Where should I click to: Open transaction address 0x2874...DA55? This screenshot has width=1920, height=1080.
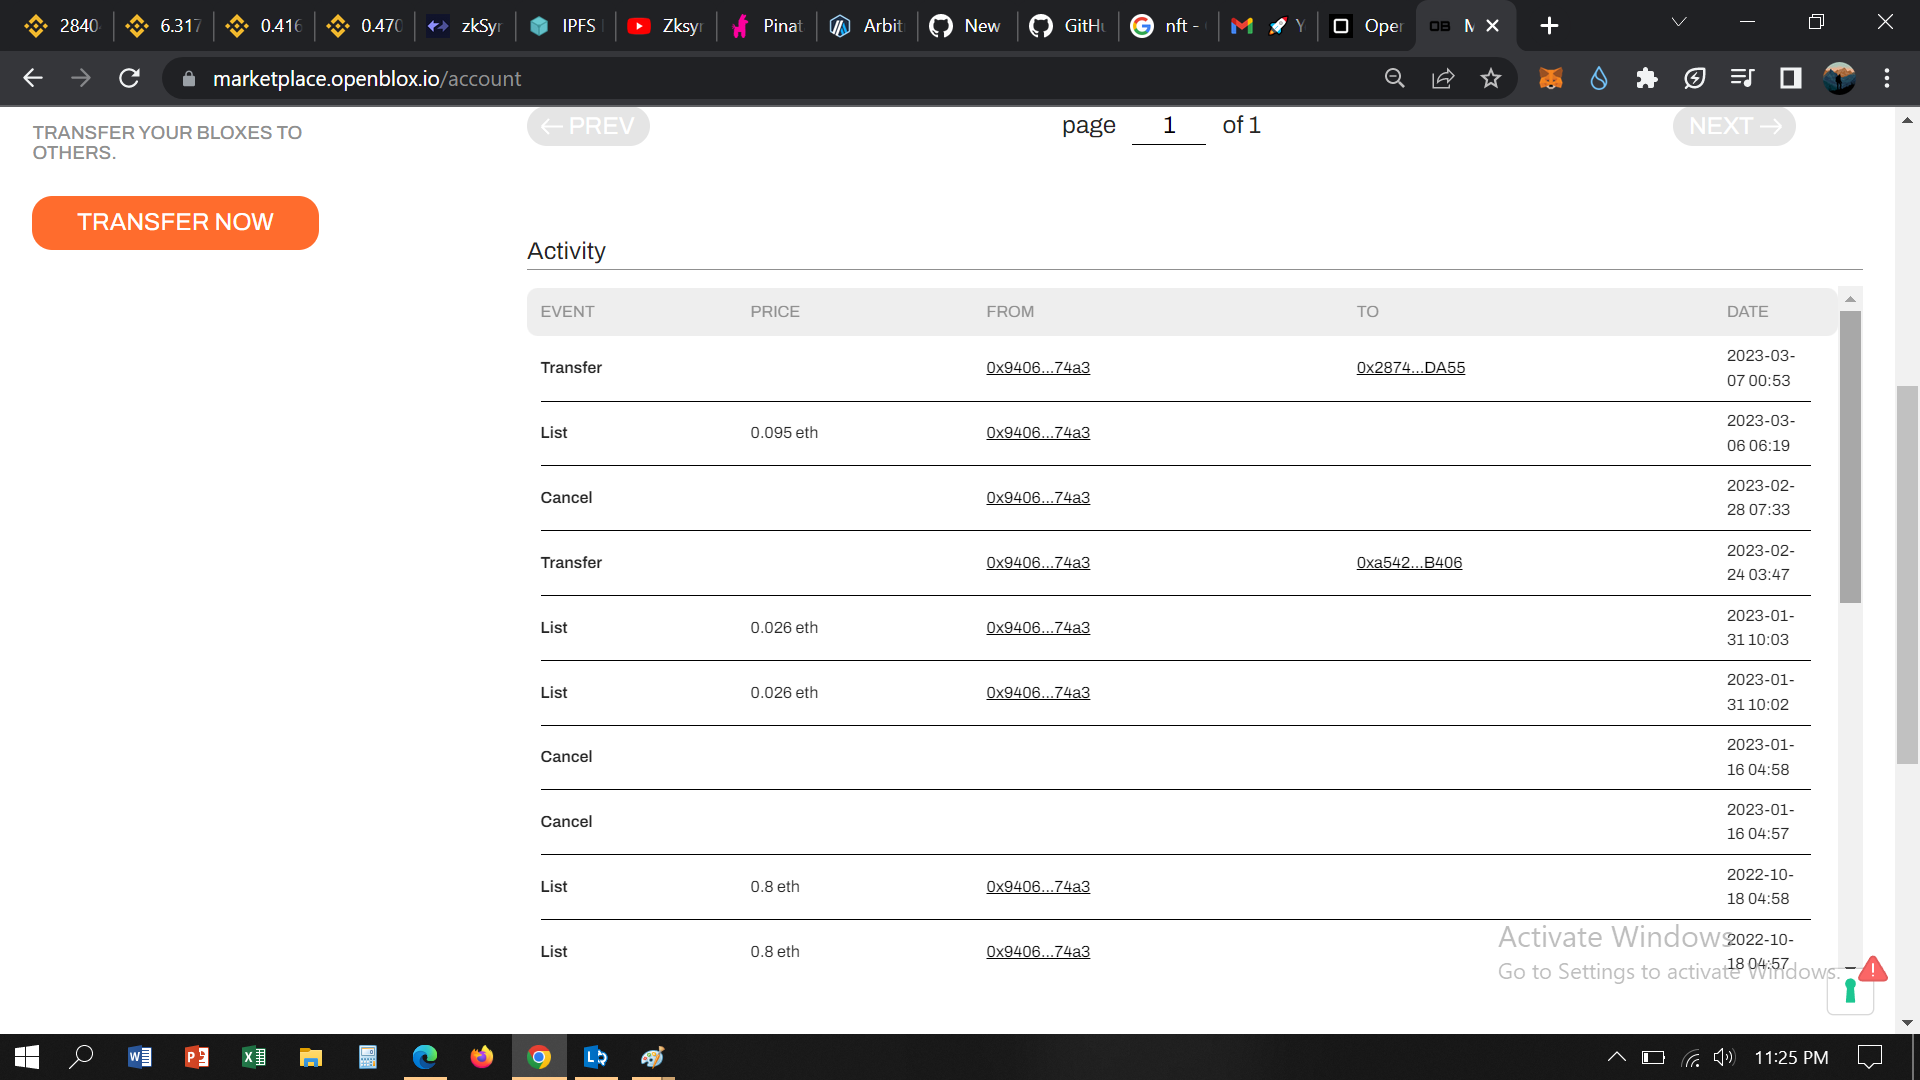point(1410,367)
